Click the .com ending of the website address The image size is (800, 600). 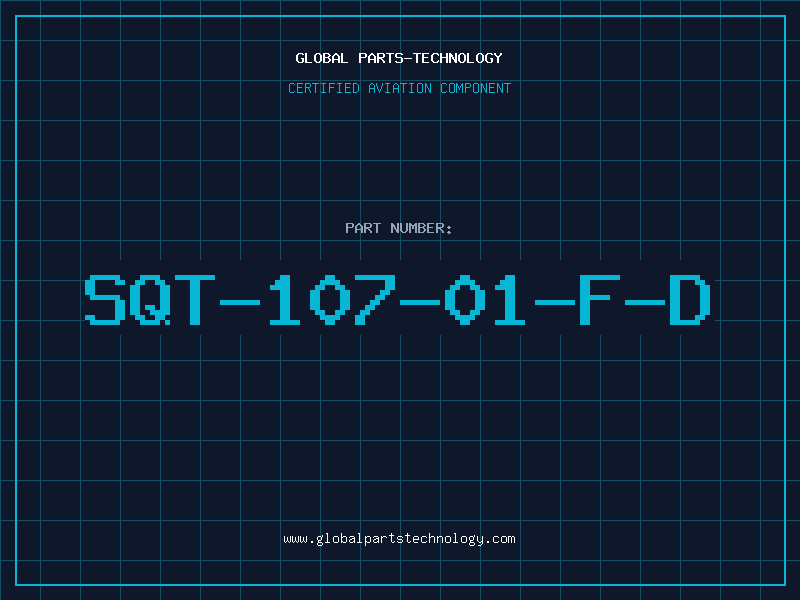click(x=499, y=539)
